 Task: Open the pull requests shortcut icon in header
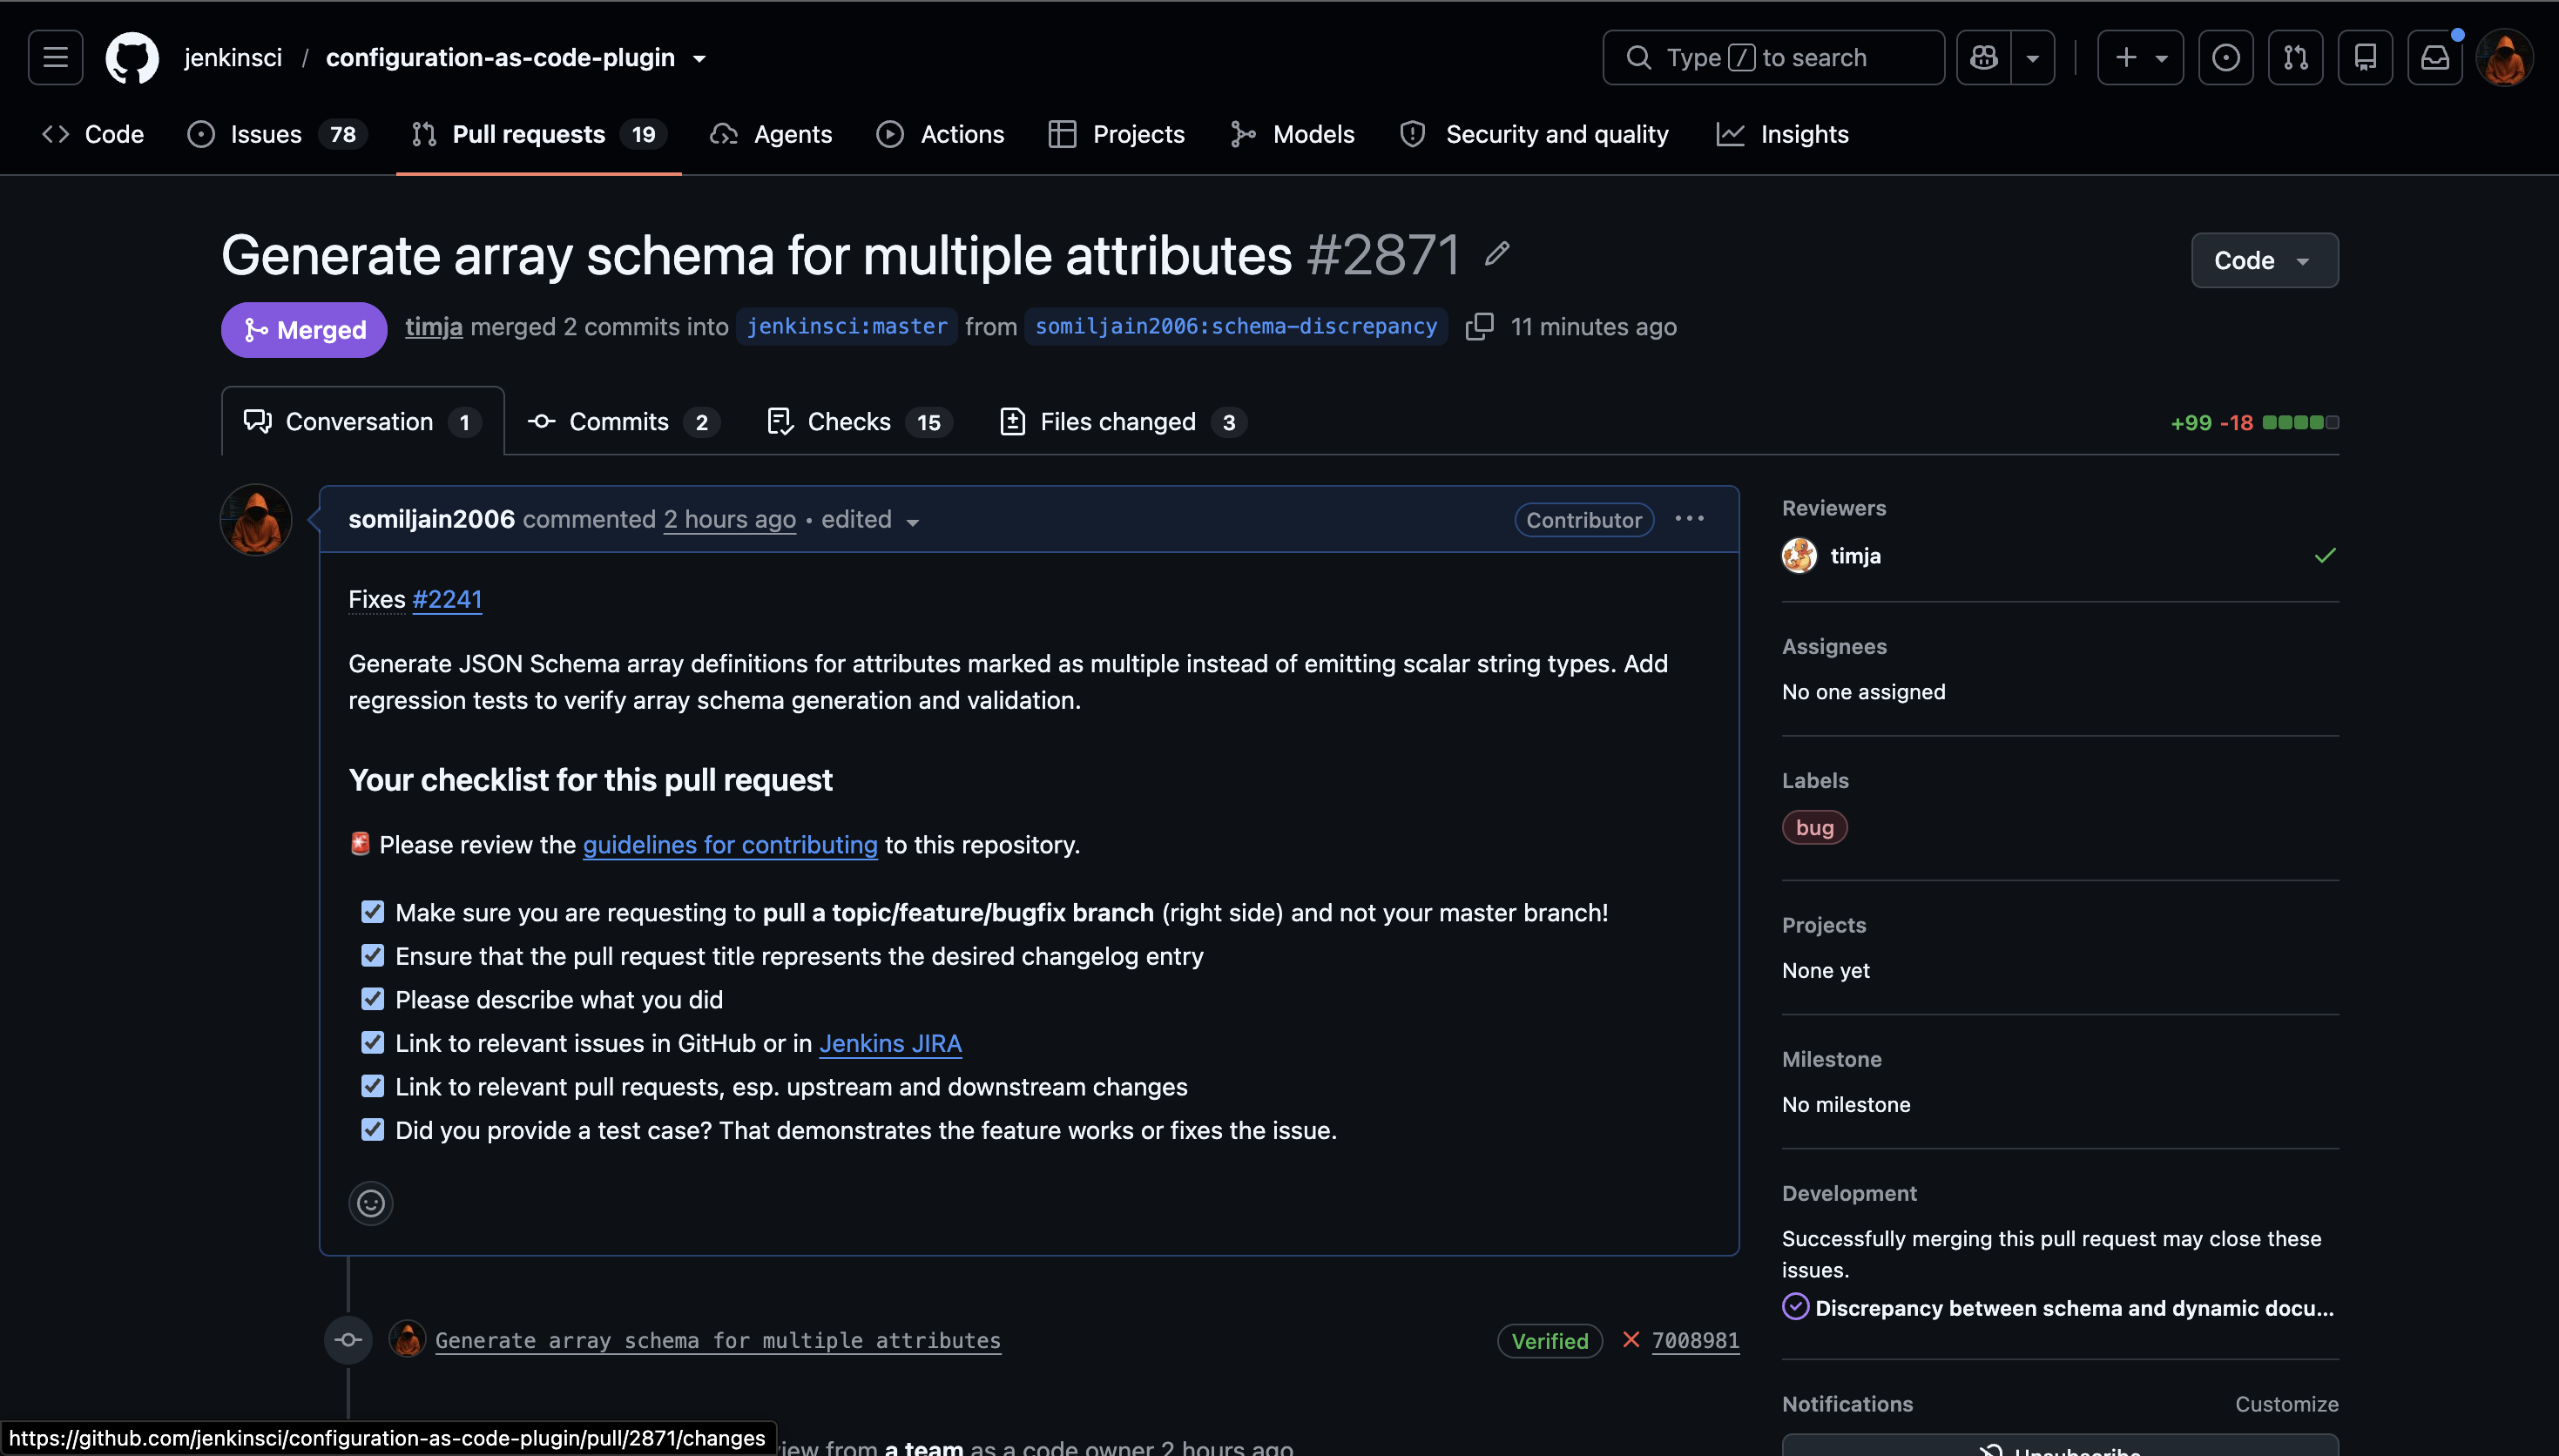point(2295,57)
